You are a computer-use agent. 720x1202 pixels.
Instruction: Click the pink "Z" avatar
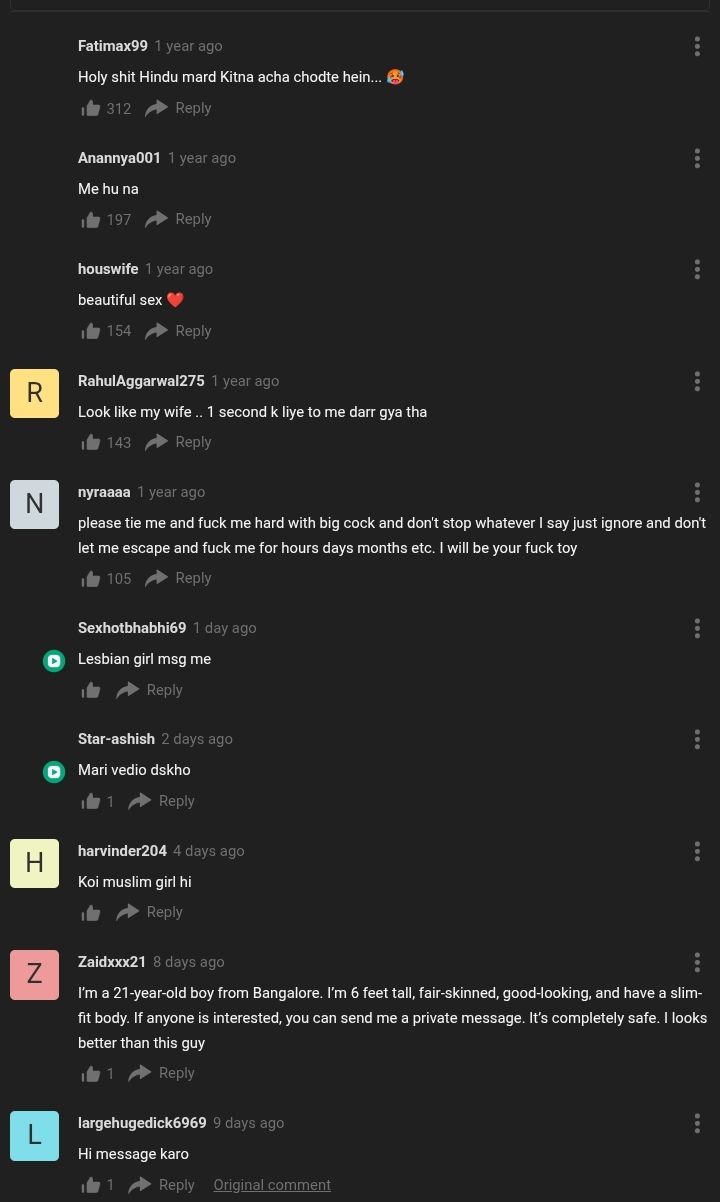pos(34,974)
